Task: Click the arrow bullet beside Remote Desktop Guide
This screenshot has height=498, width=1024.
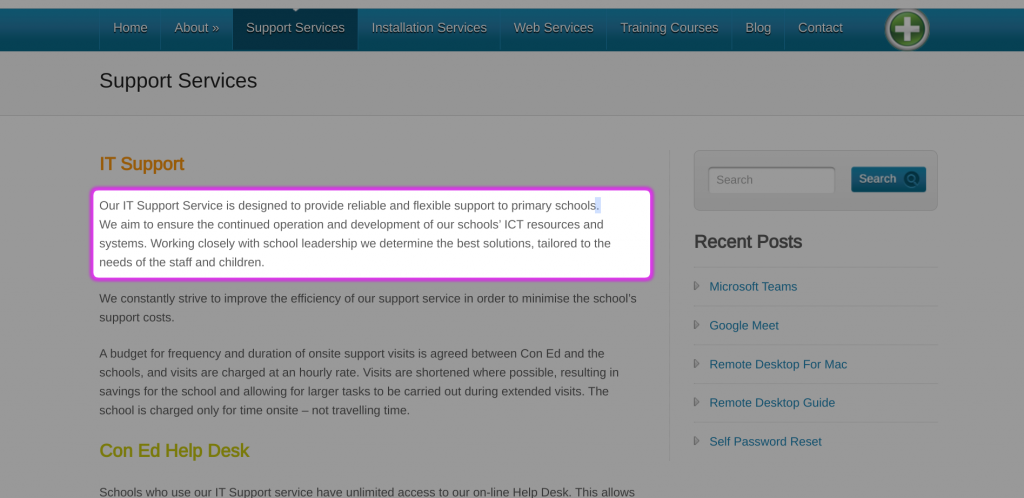Action: tap(697, 402)
